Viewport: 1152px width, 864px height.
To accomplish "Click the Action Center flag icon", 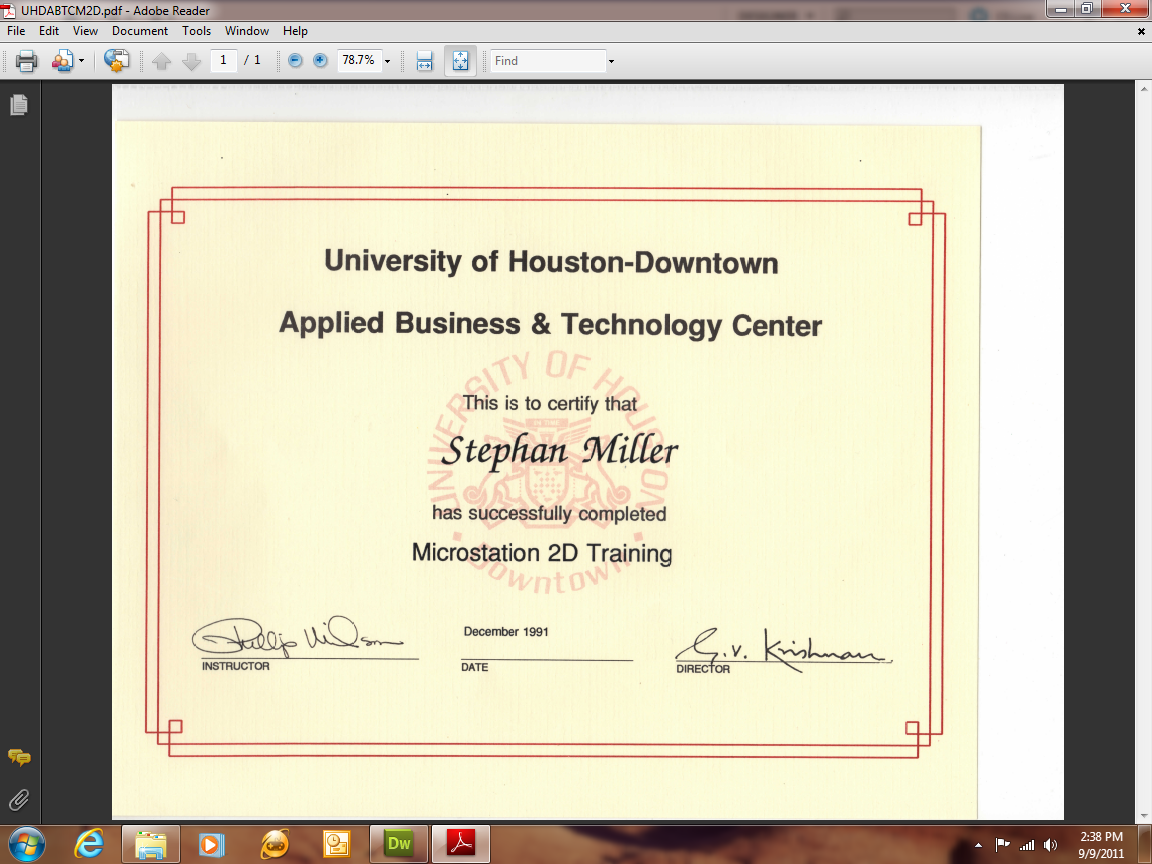I will (1002, 845).
